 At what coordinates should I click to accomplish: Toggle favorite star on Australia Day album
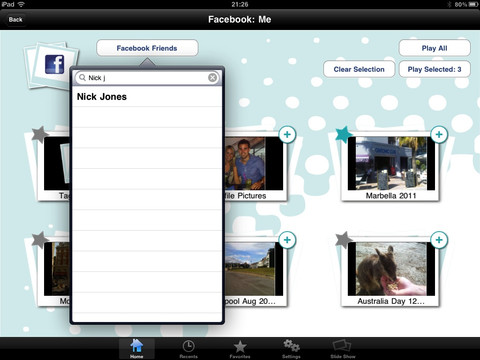tap(343, 240)
